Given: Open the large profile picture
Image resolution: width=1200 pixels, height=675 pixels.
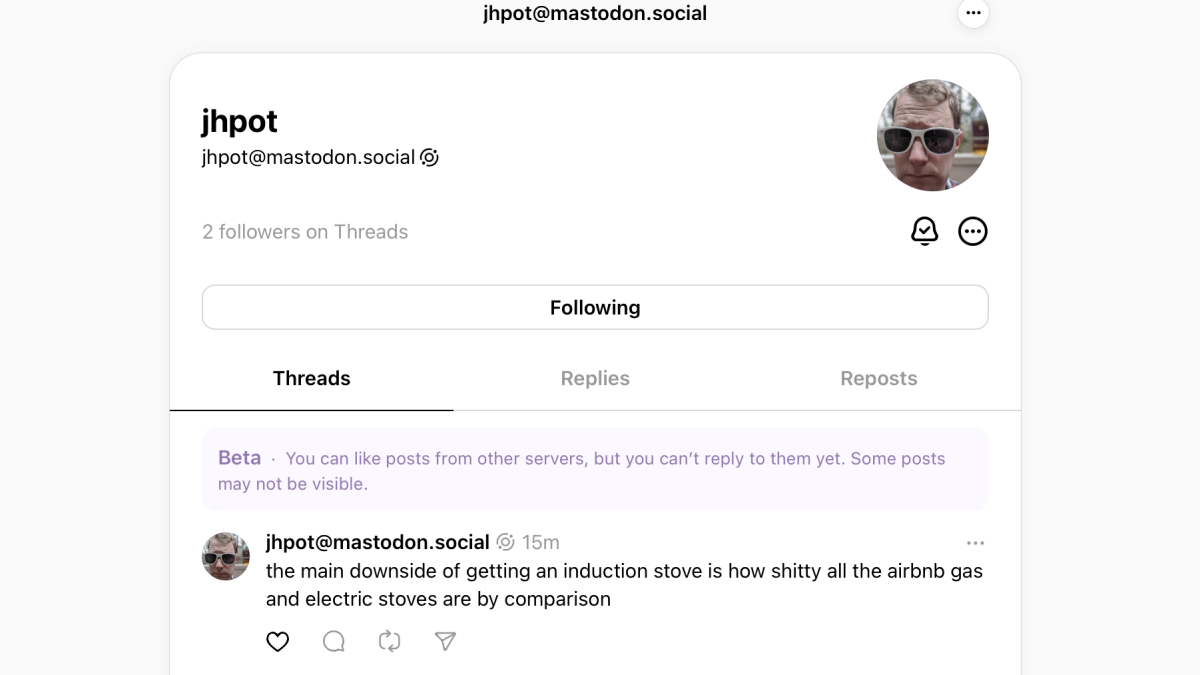Looking at the screenshot, I should 932,135.
